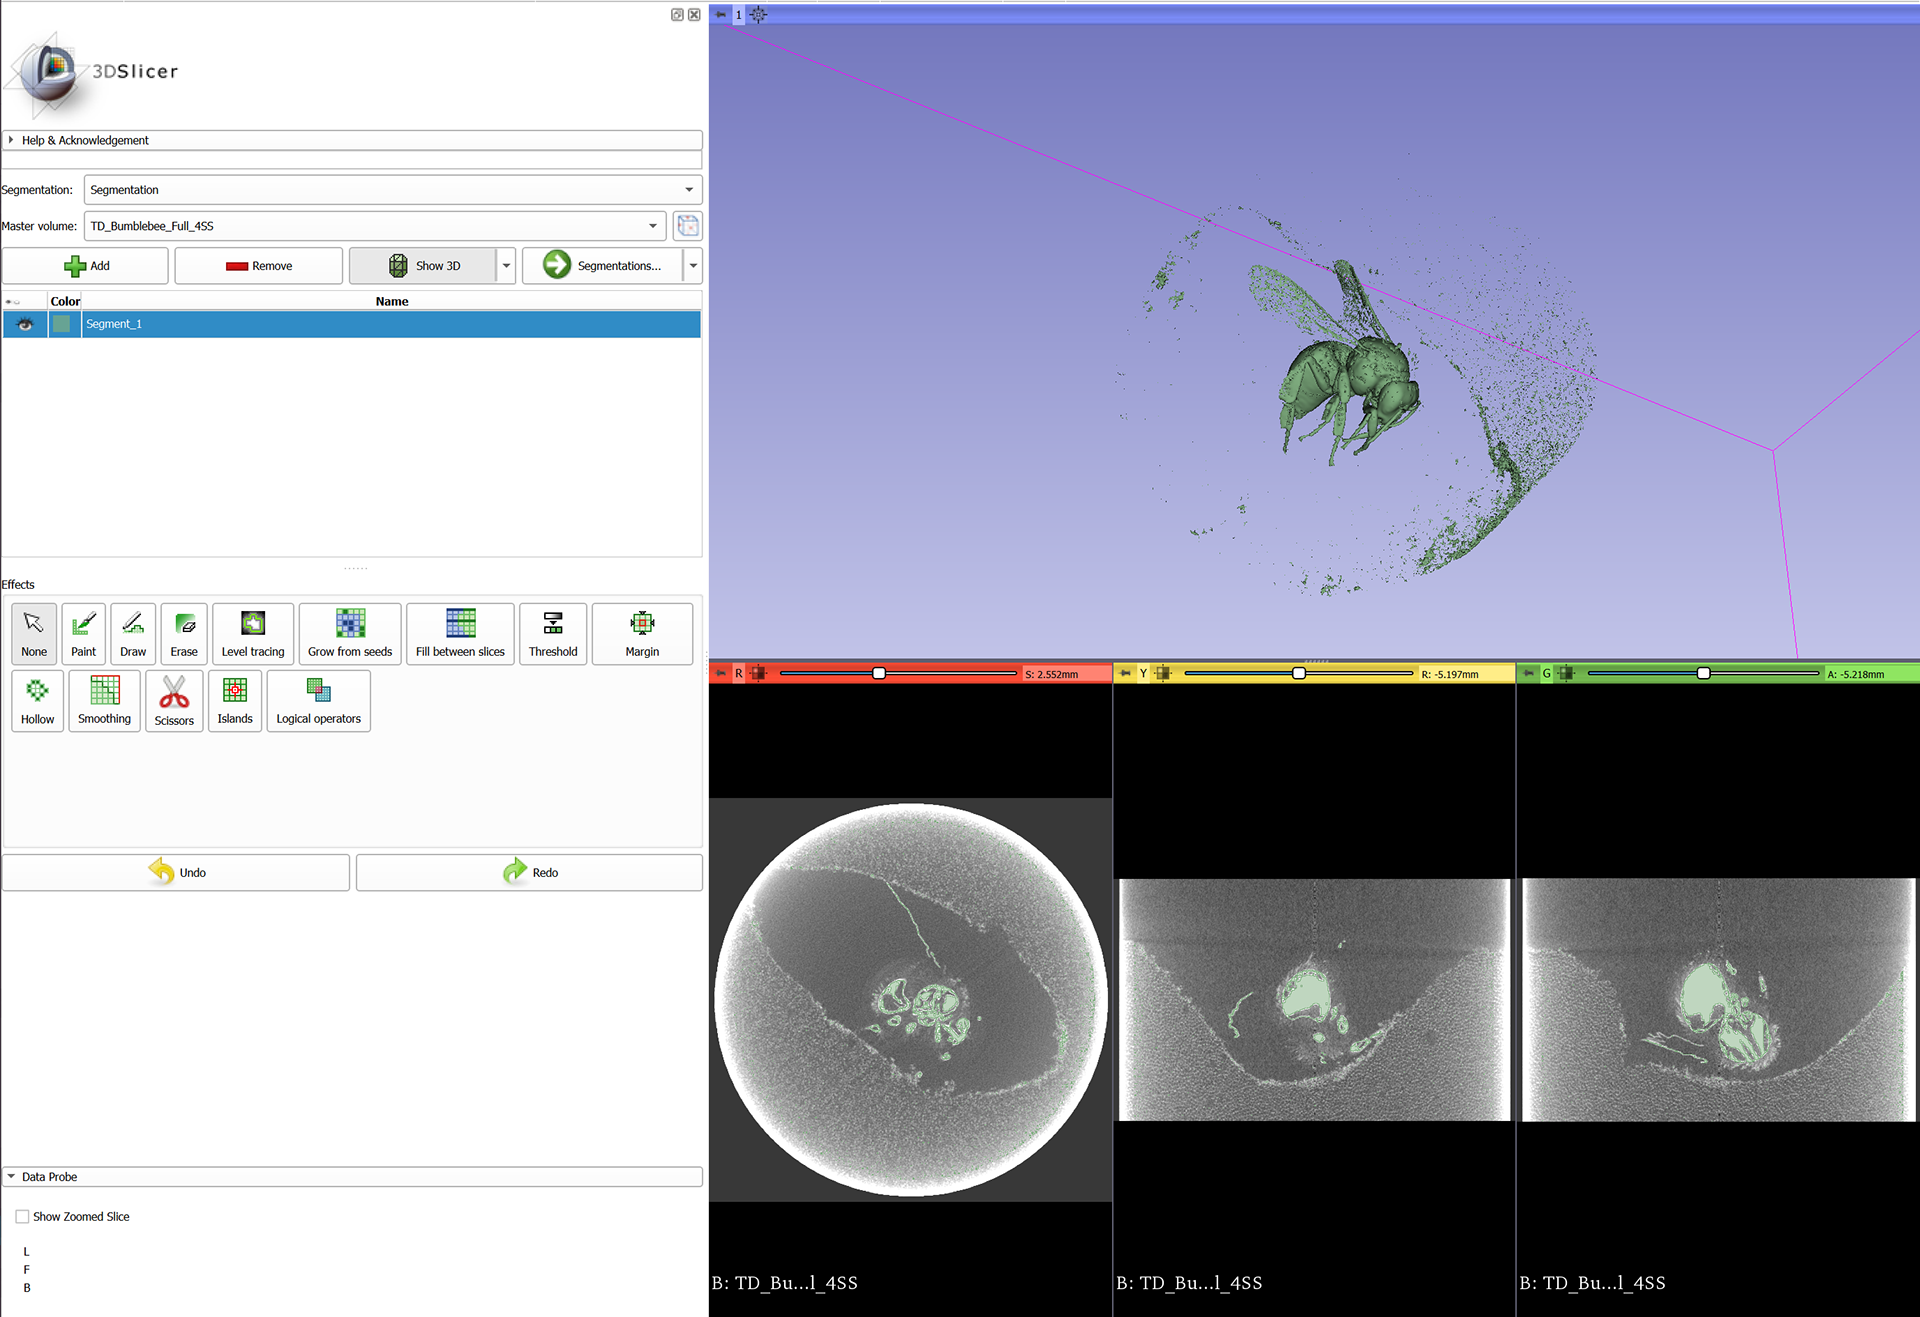Toggle the Show 3D button
The image size is (1920, 1317).
coord(422,266)
